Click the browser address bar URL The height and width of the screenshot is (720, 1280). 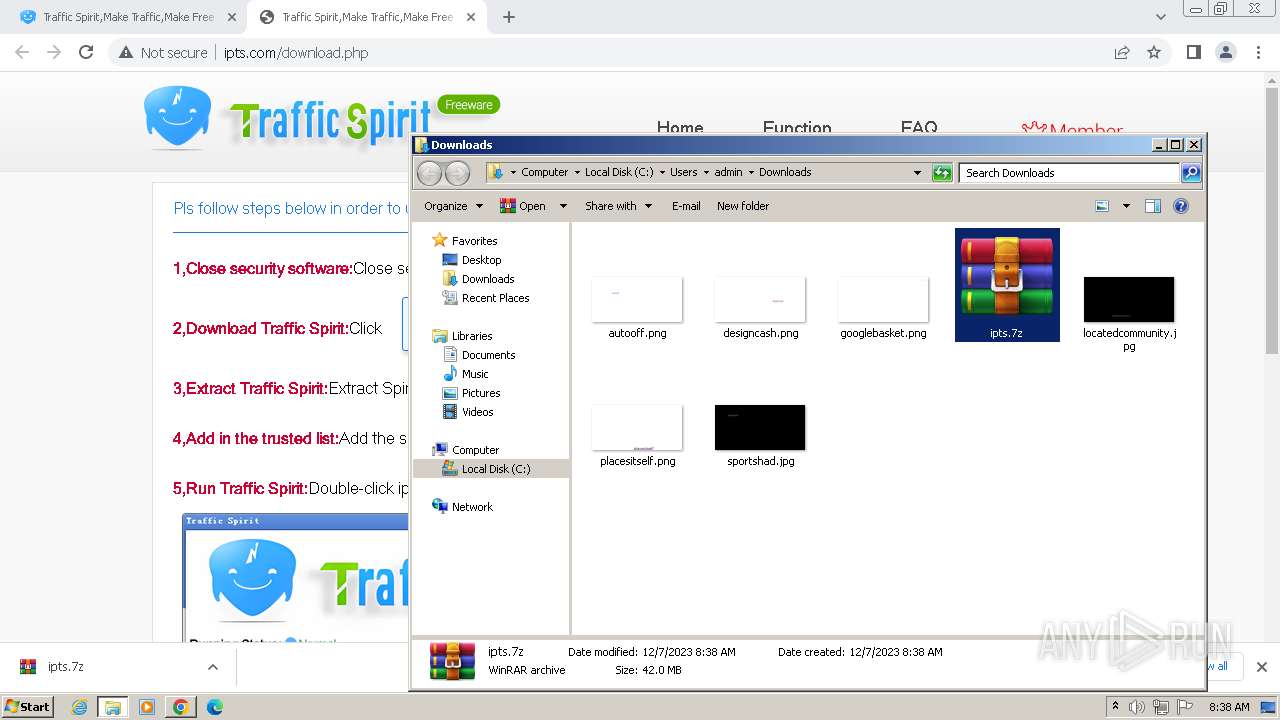(x=295, y=53)
